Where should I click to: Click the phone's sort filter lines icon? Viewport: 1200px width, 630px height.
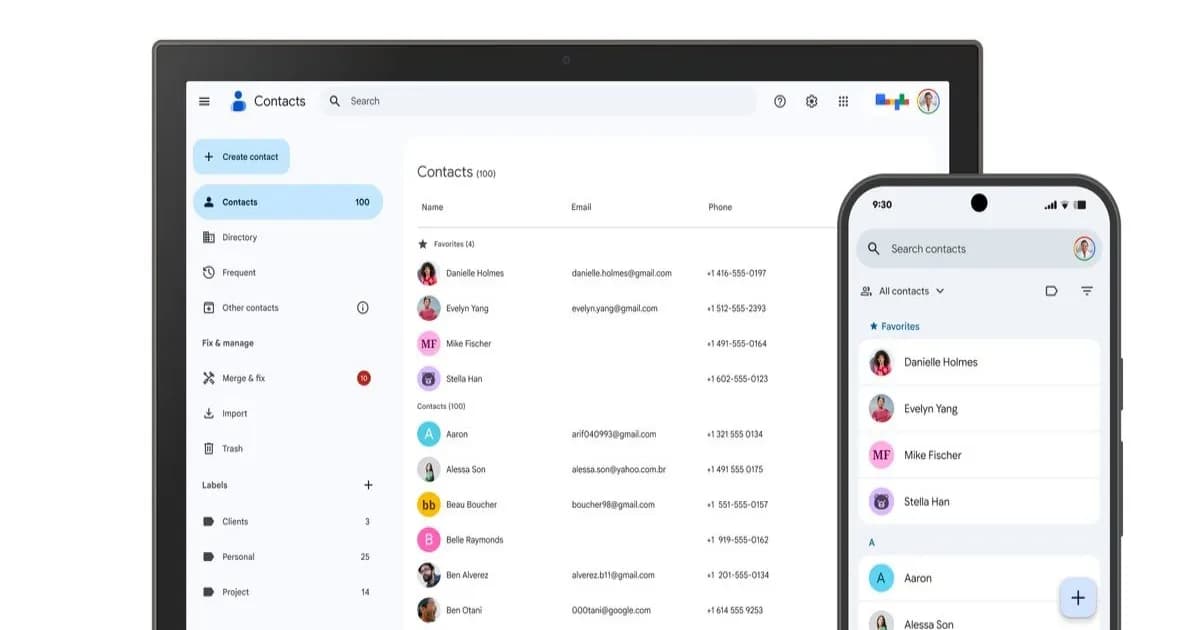[x=1087, y=291]
